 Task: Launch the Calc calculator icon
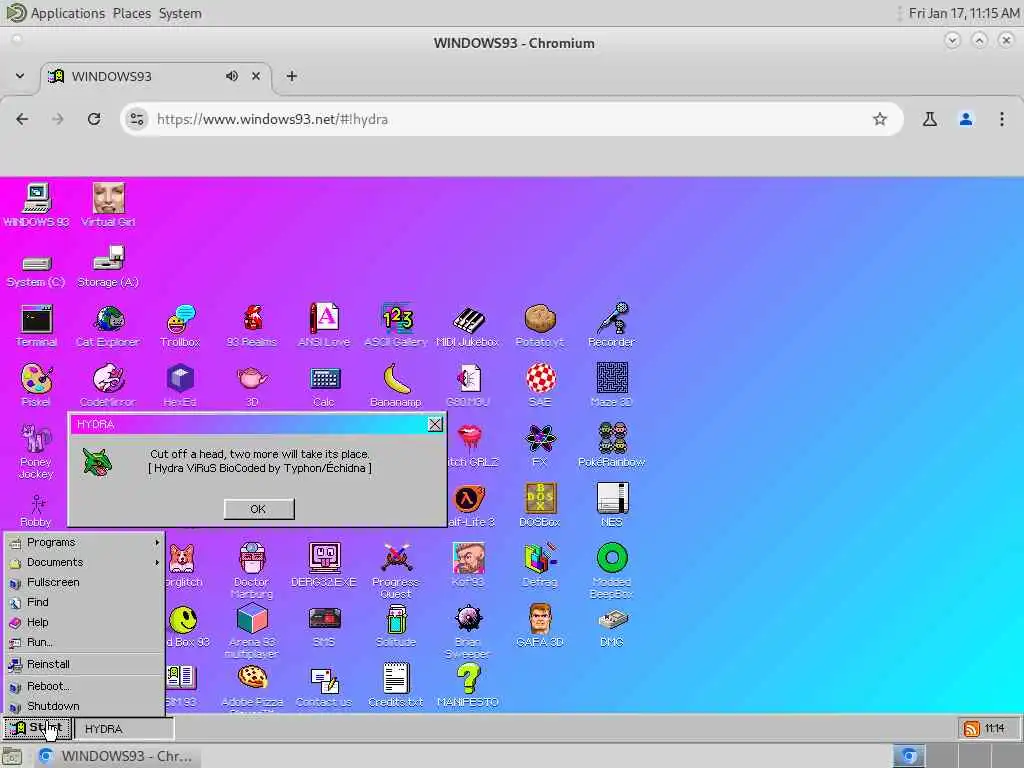pos(324,385)
